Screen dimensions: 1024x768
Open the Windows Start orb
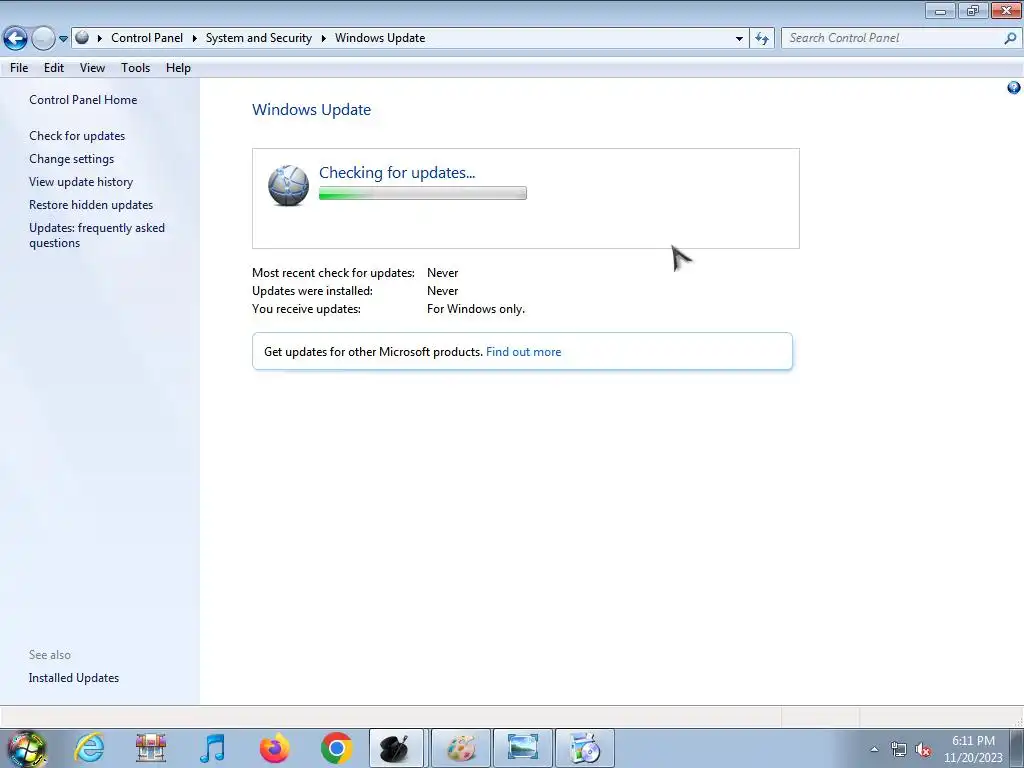[27, 748]
